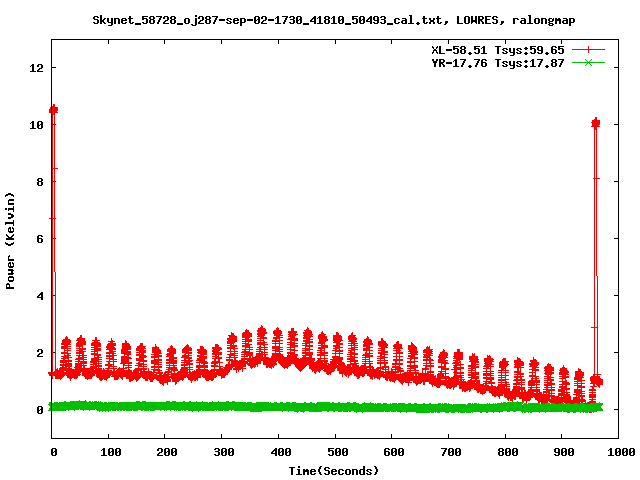Click the green line sample in legend
Viewport: 640px width, 480px height.
(x=588, y=63)
